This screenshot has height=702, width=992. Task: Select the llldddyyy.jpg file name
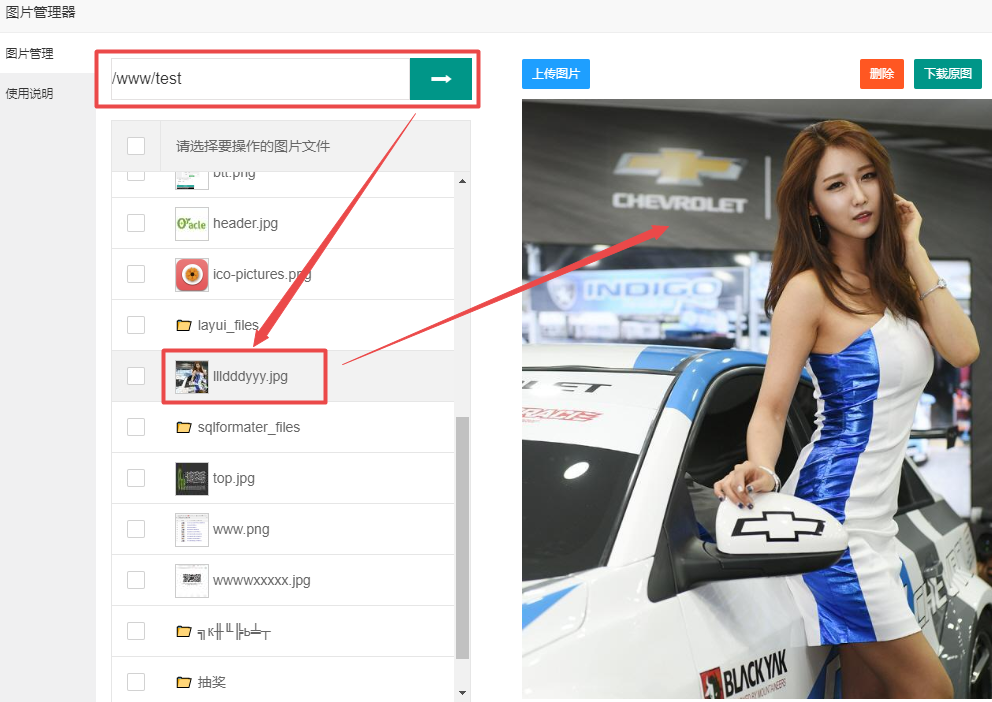251,376
